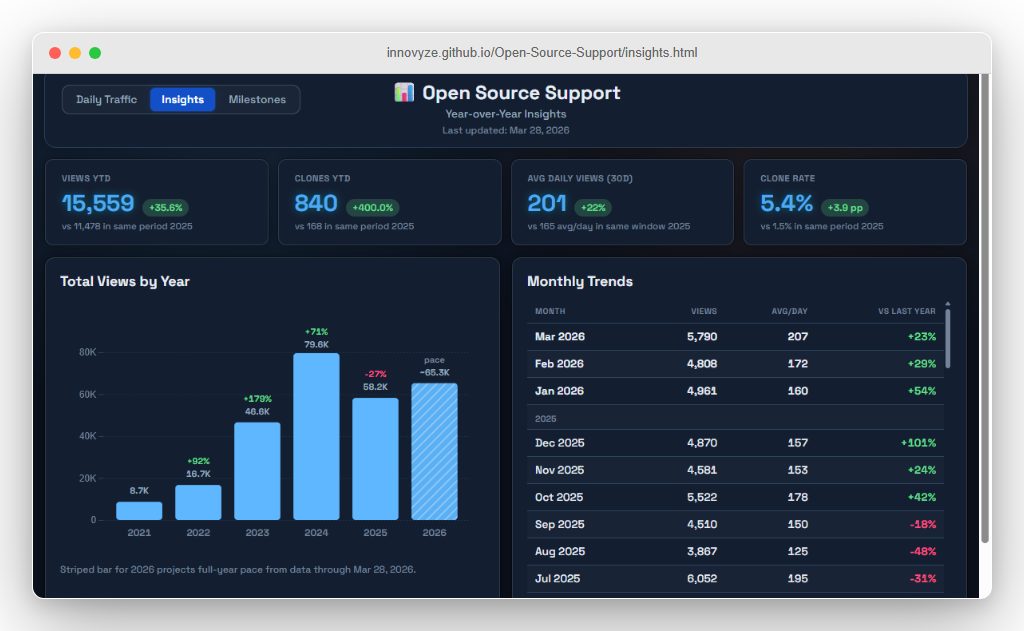Click the striped 2026 pace bar

coord(434,451)
